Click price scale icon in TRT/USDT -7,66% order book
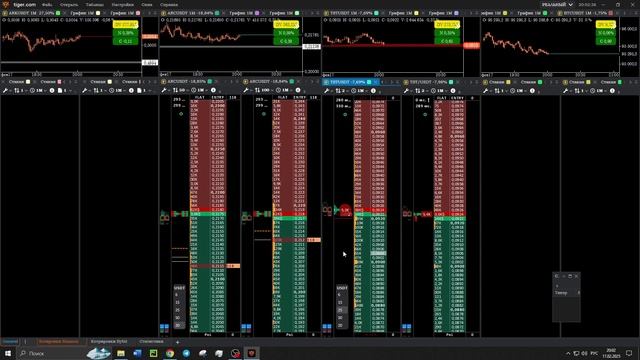The width and height of the screenshot is (640, 360). 418,90
